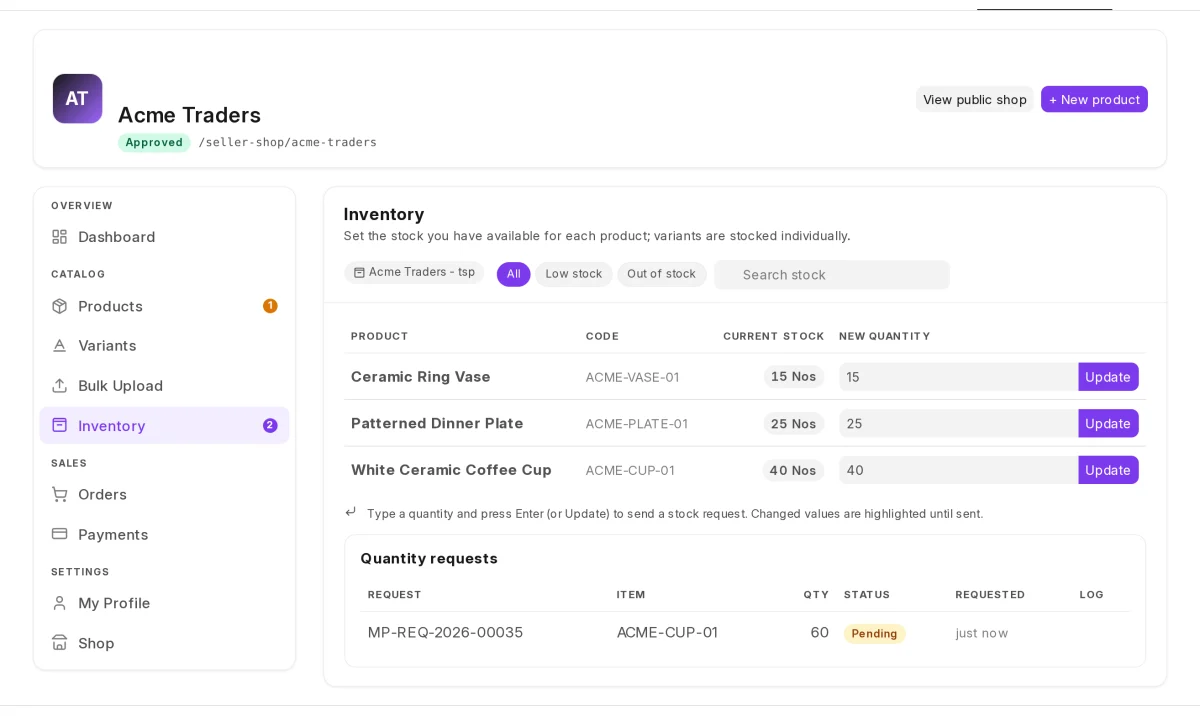This screenshot has width=1200, height=716.
Task: Open Payments under Sales
Action: [x=164, y=534]
